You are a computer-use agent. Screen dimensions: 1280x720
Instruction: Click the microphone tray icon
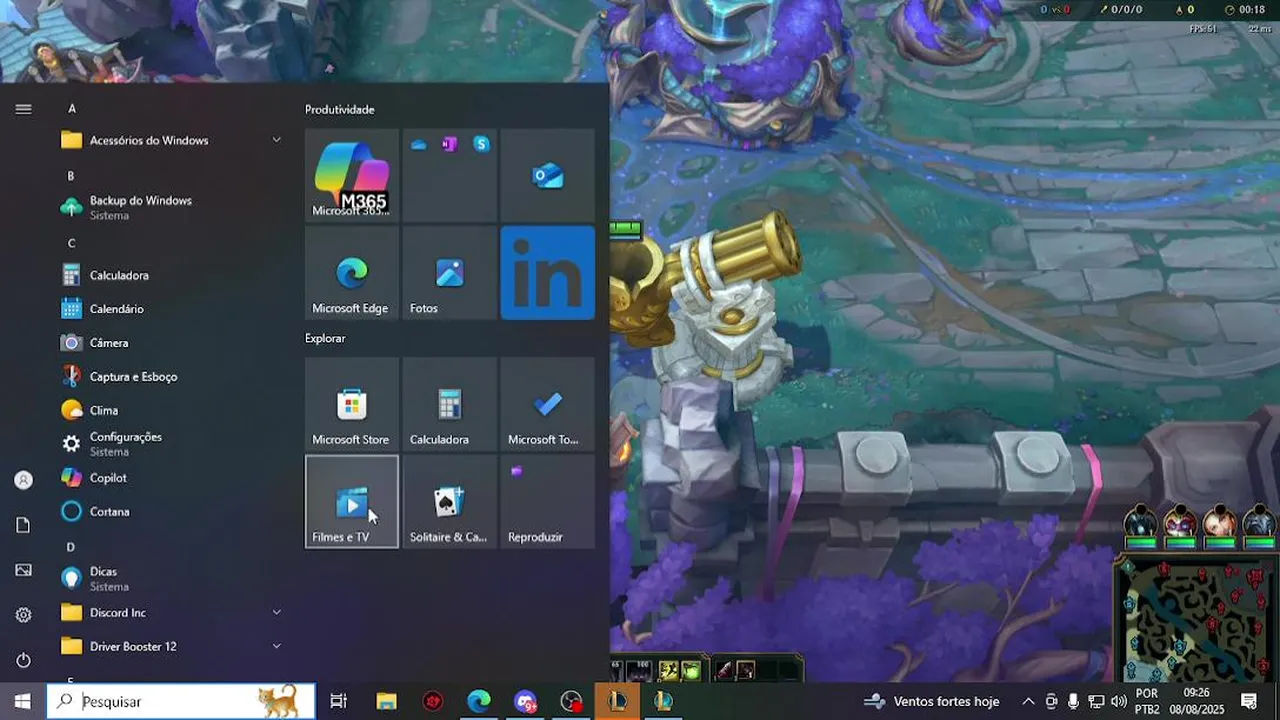[x=1073, y=701]
